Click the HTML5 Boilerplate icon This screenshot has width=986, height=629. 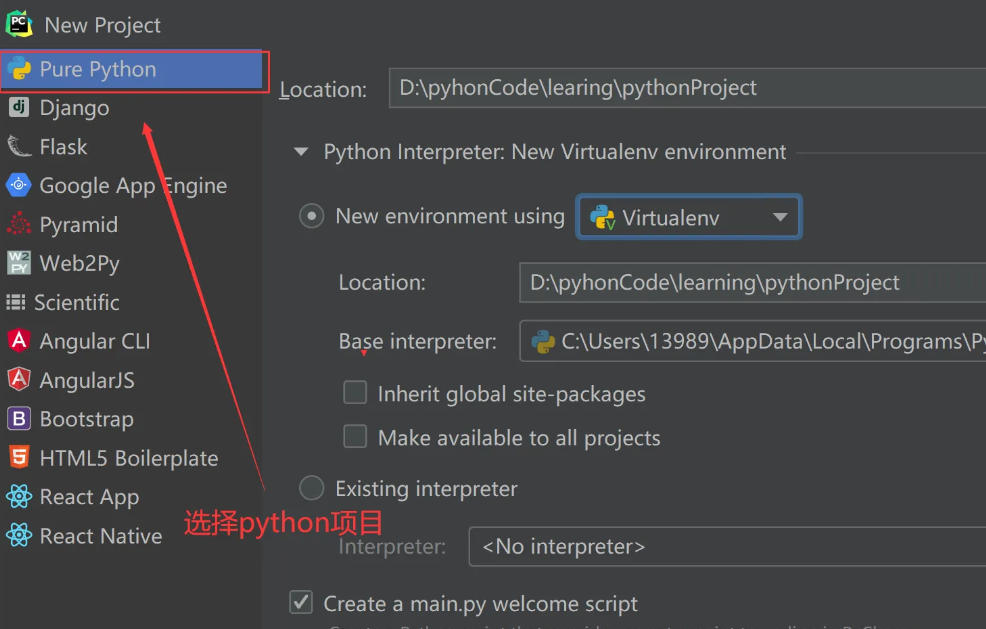coord(18,457)
